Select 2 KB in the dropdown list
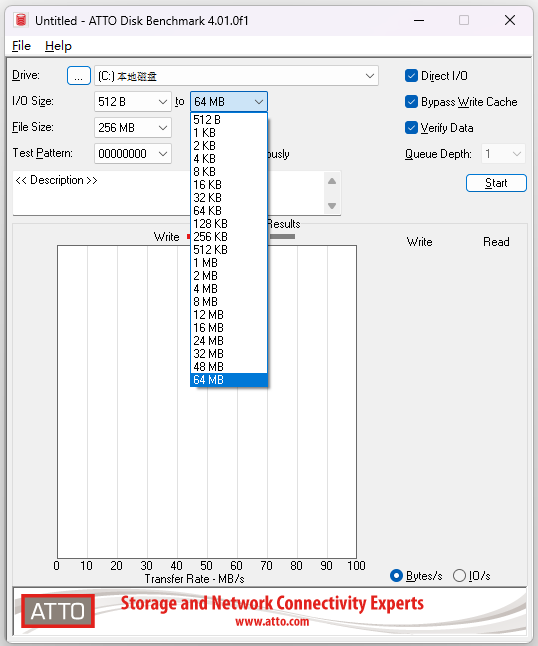 point(229,146)
